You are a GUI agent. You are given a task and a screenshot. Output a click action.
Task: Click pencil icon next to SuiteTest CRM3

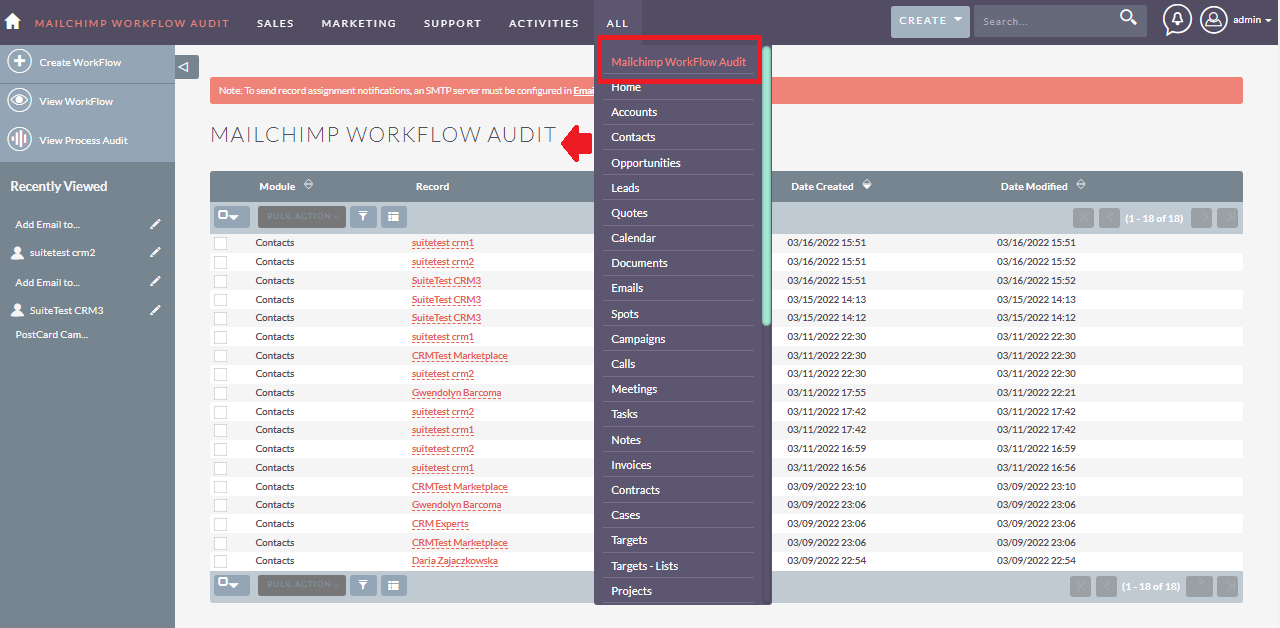click(155, 310)
